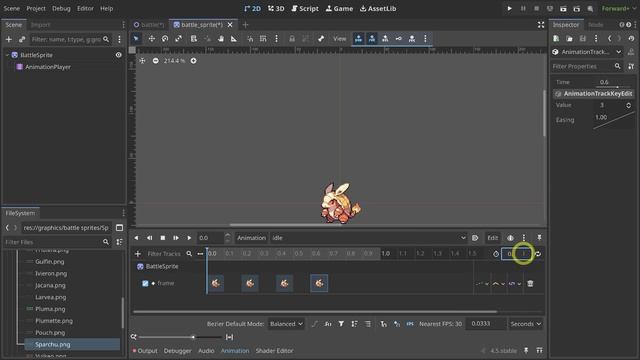
Task: Toggle visibility of BattleSprite node
Action: tap(118, 55)
